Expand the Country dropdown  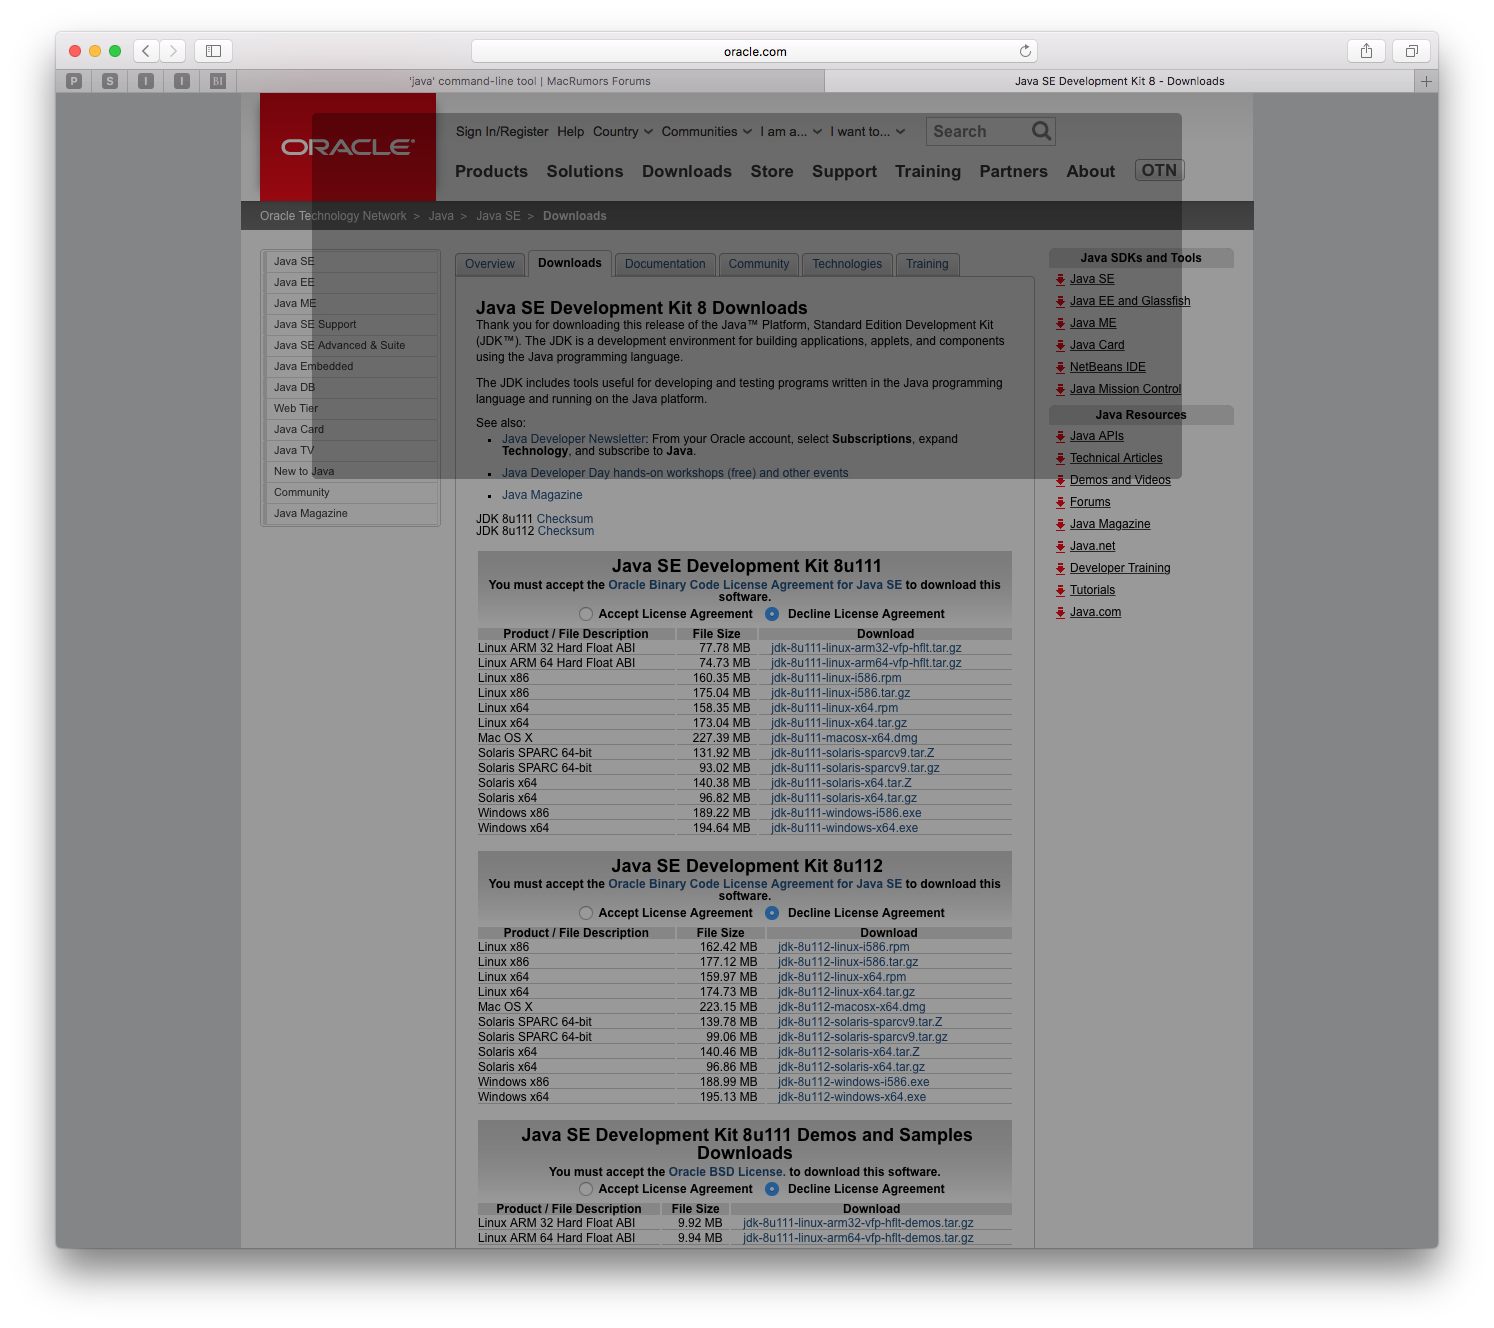(623, 131)
